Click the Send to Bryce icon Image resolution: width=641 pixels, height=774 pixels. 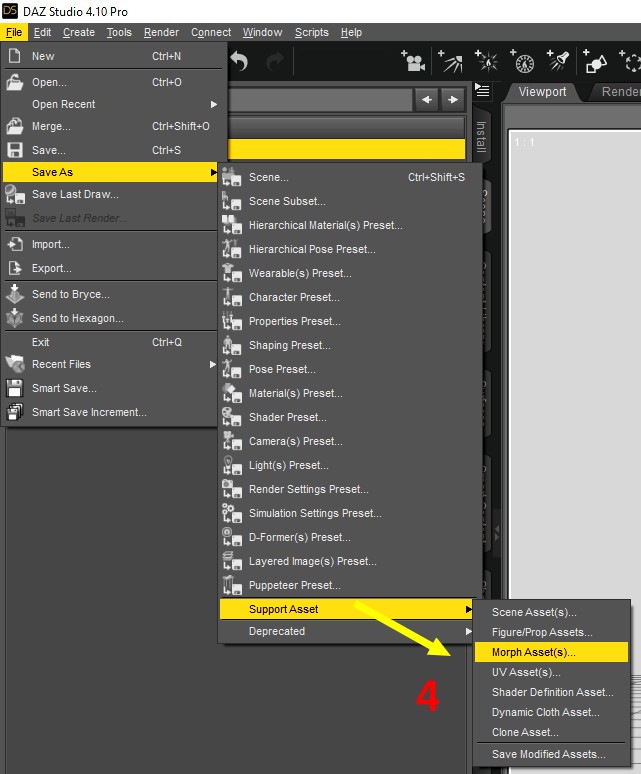pos(15,294)
